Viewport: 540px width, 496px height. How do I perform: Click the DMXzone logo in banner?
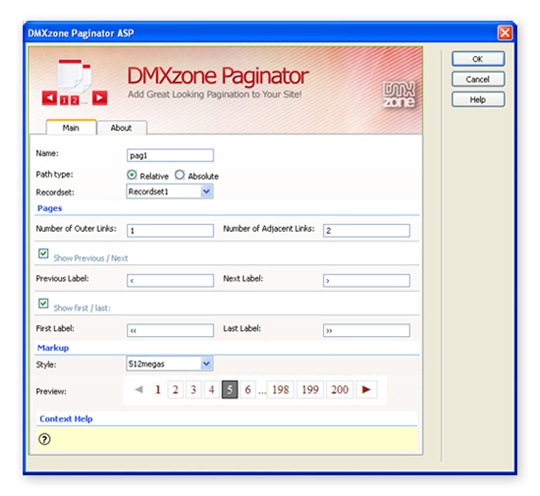[399, 95]
